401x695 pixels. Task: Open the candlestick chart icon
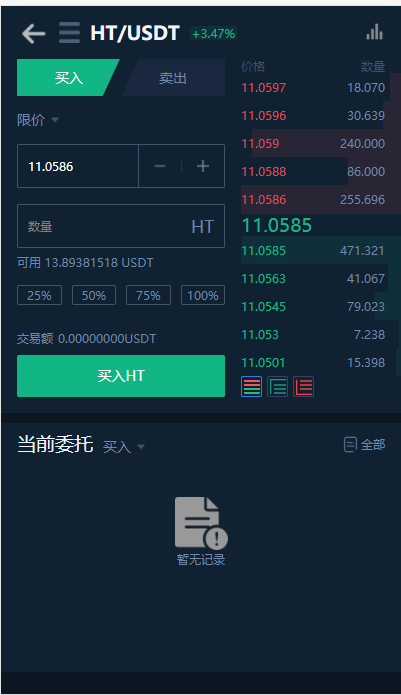(x=374, y=32)
